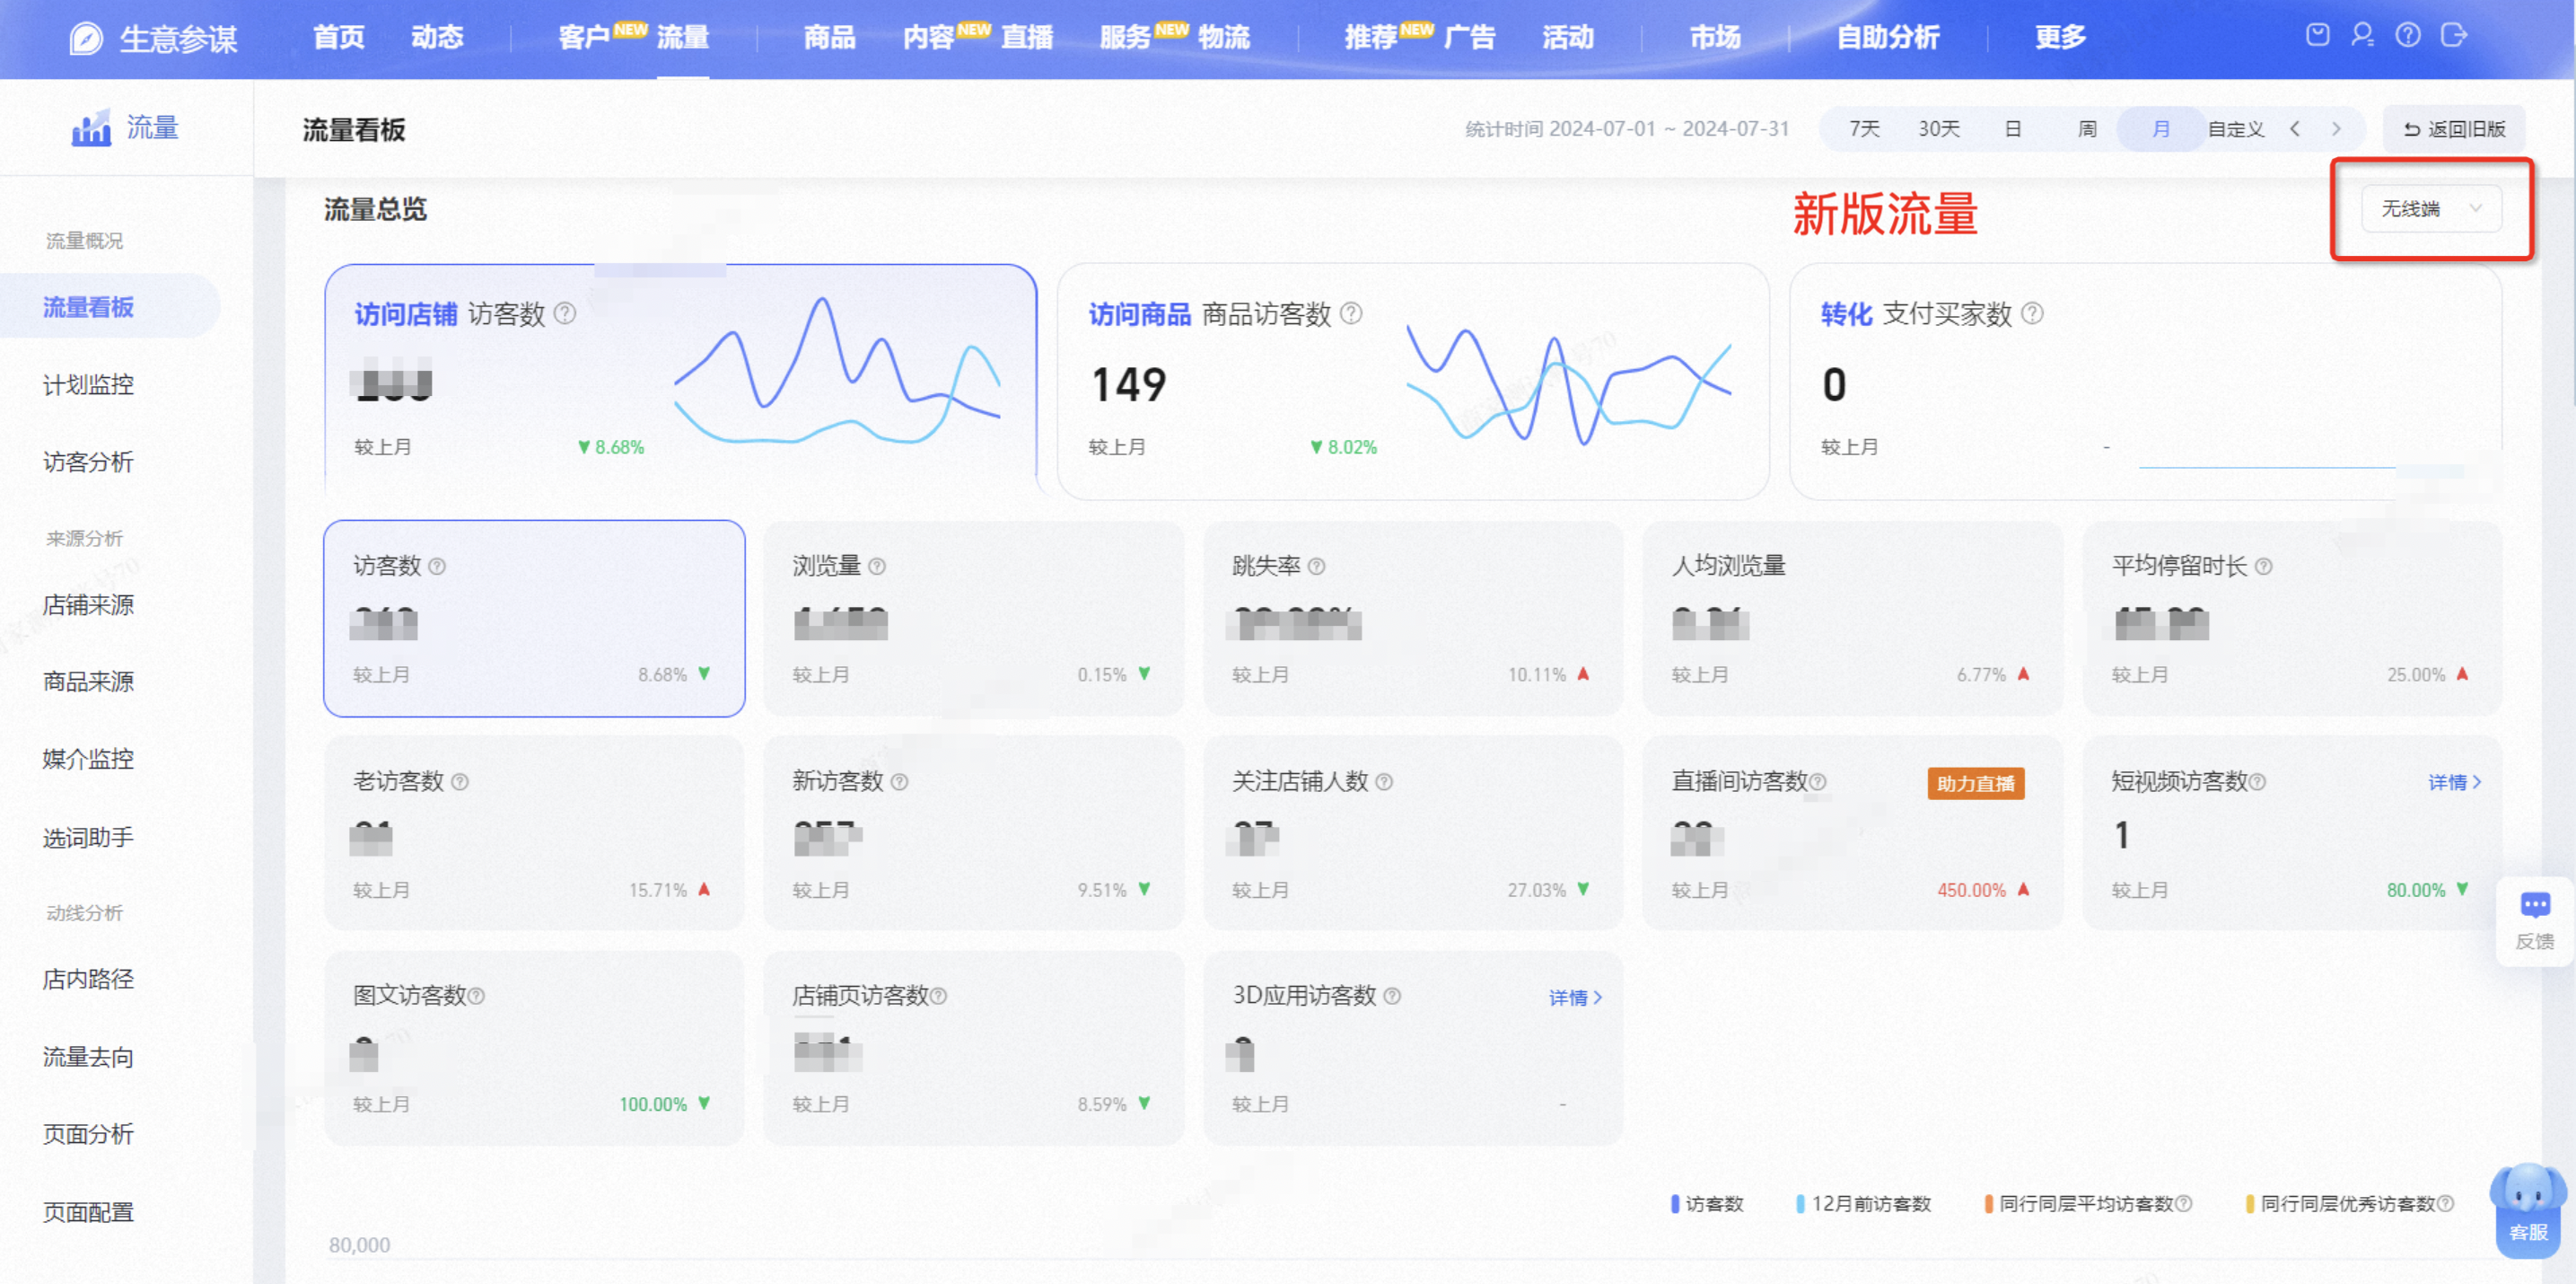The width and height of the screenshot is (2576, 1284).
Task: Open 店铺来源 in sidebar
Action: point(88,605)
